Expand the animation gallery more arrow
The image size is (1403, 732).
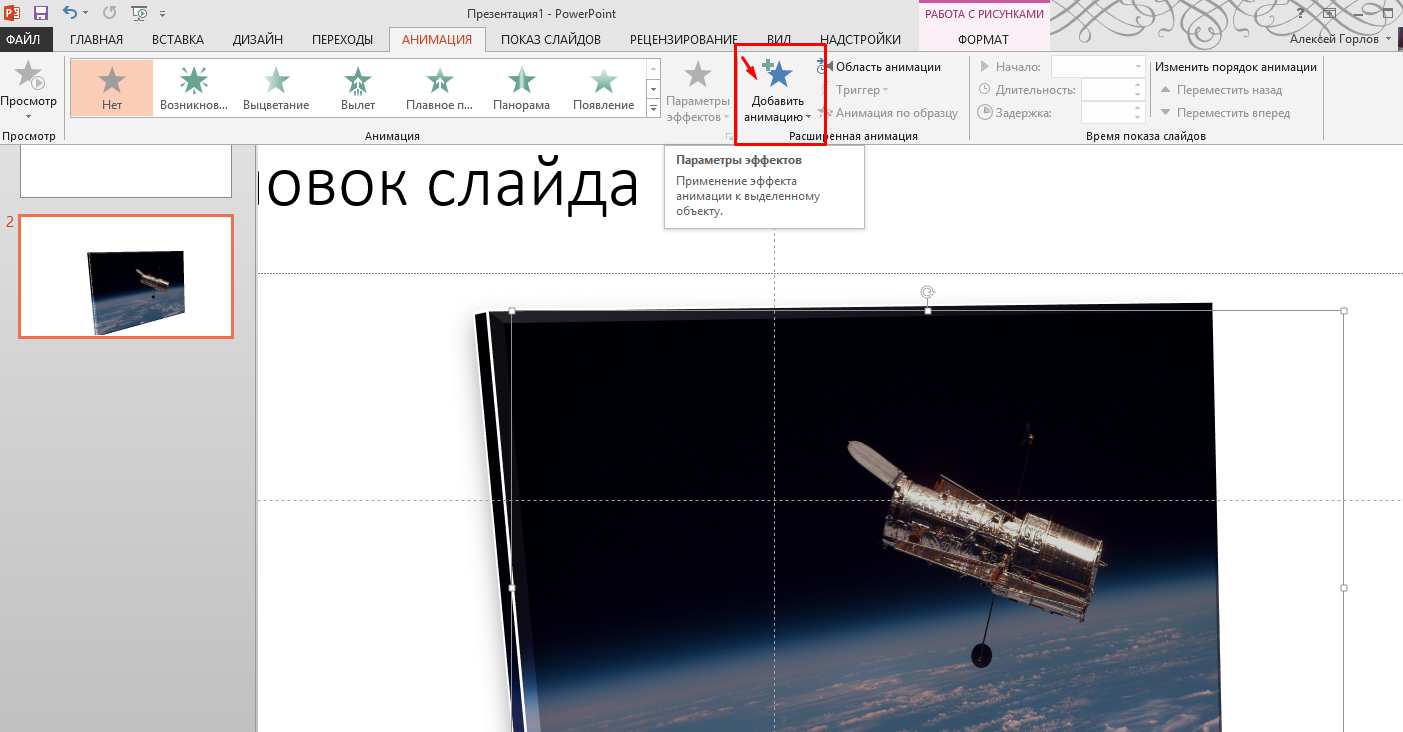654,108
